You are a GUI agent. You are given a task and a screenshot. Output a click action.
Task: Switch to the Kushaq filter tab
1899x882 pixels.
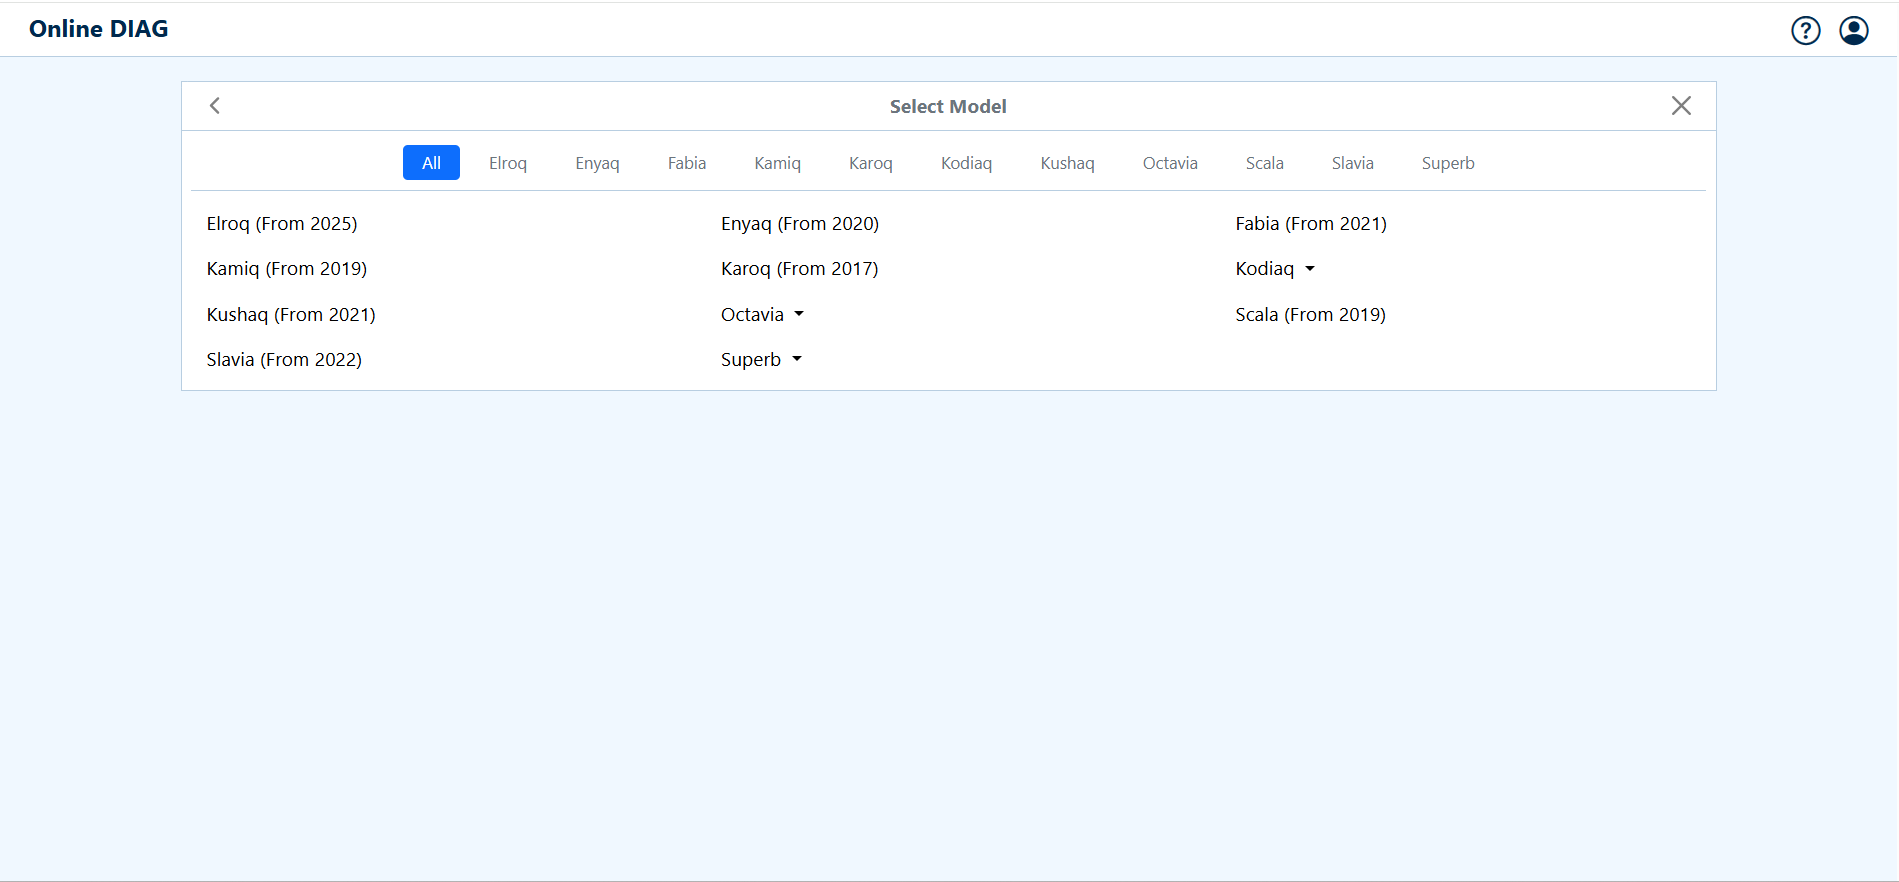point(1067,163)
